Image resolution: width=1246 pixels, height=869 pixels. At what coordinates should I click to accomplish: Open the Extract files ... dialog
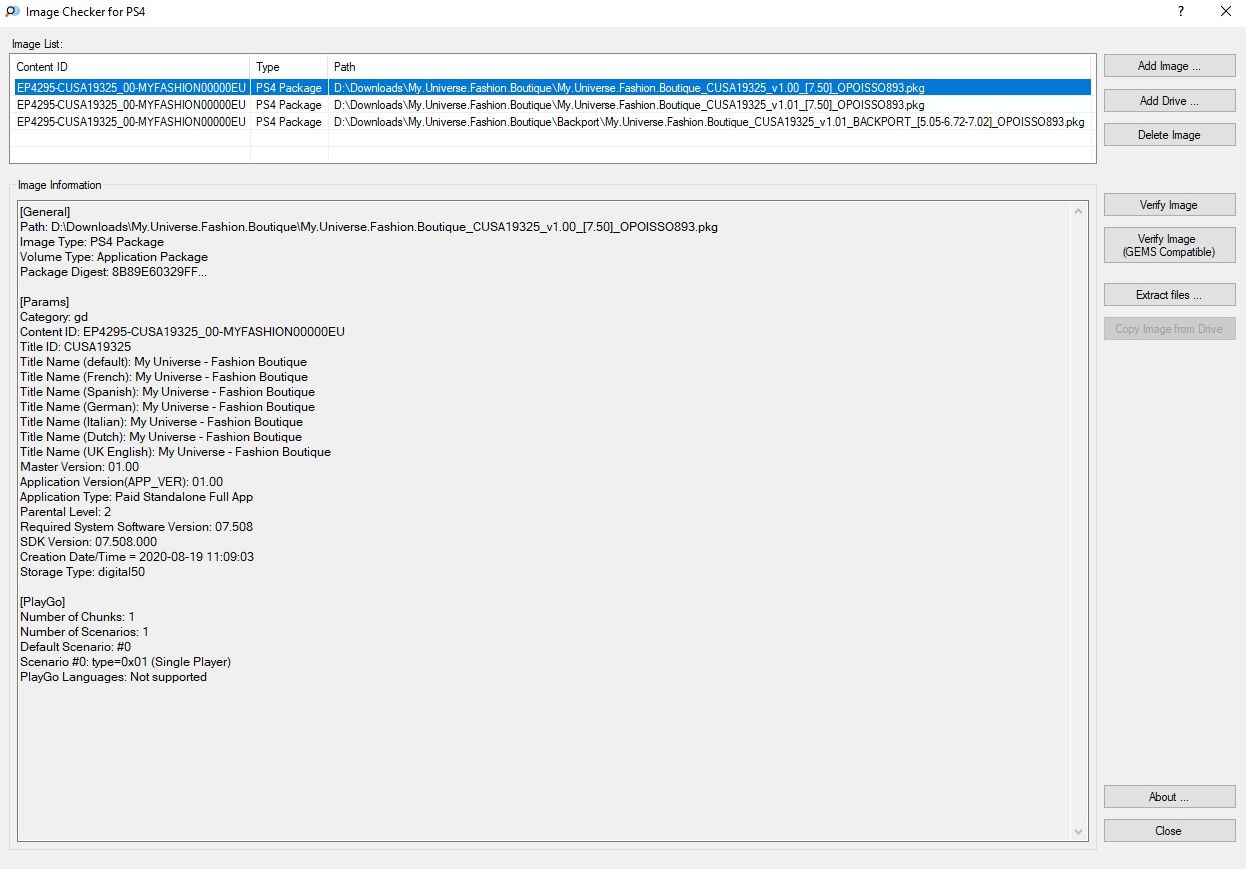pos(1169,295)
